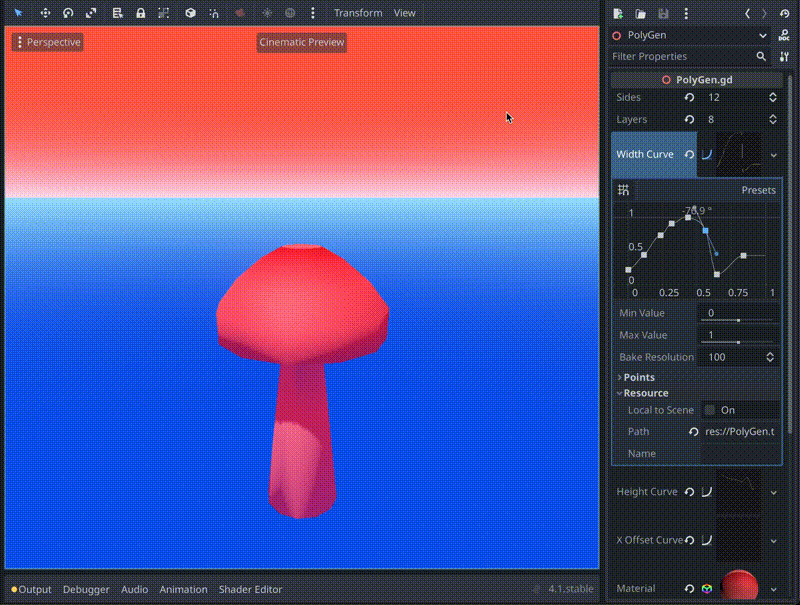Screen dimensions: 800x605
Task: Activate the Rotate mode tool
Action: [x=68, y=13]
